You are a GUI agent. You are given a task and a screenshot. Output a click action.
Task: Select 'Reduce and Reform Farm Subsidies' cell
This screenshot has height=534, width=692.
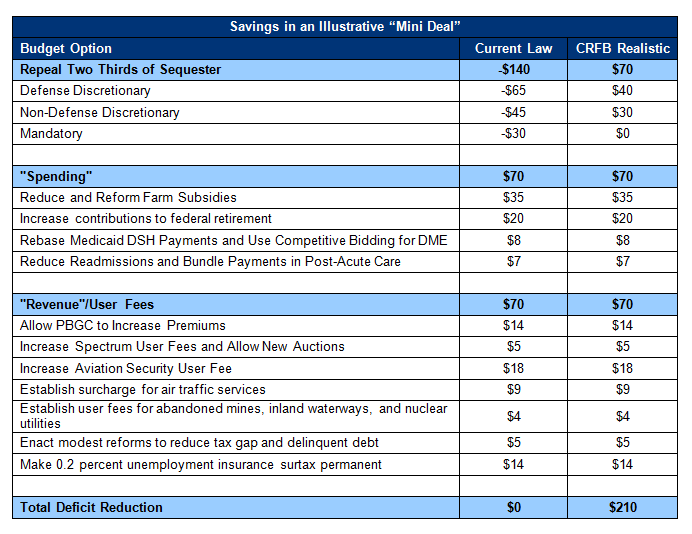tap(128, 198)
